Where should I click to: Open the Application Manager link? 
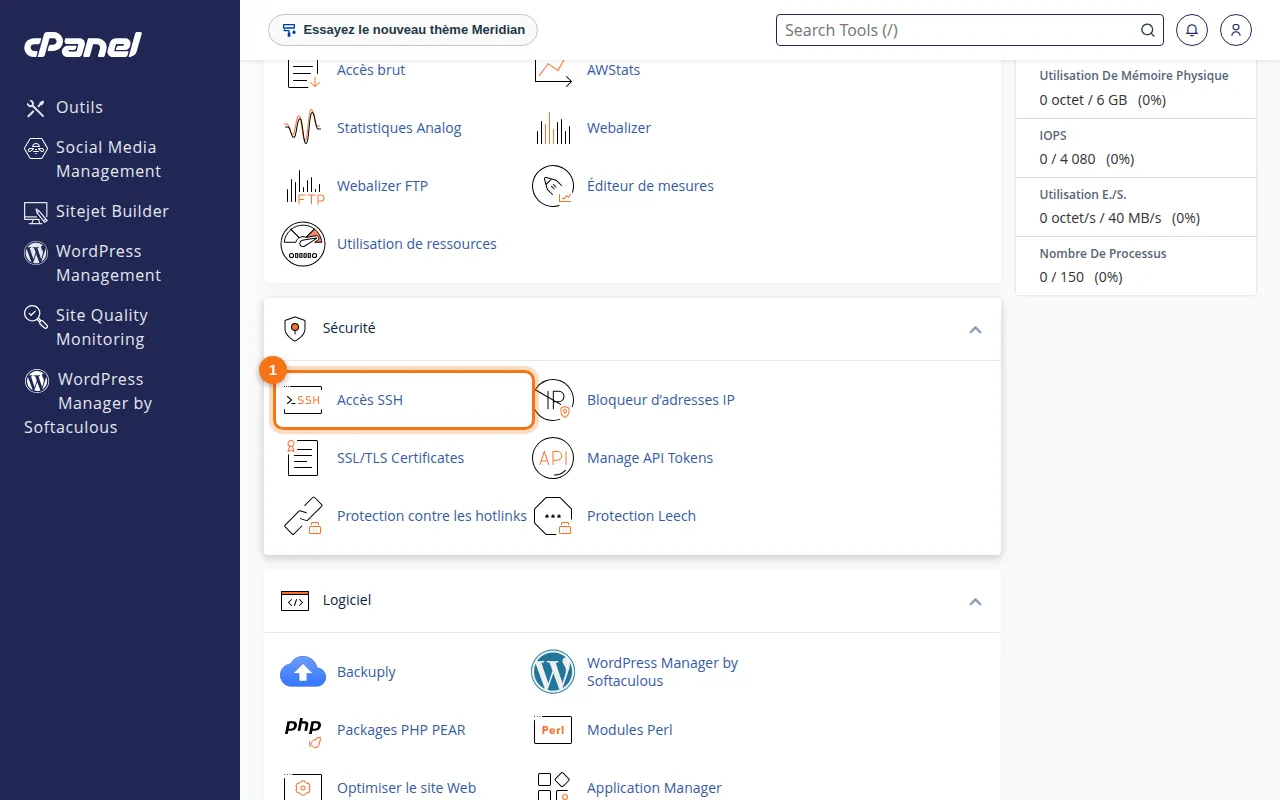654,788
